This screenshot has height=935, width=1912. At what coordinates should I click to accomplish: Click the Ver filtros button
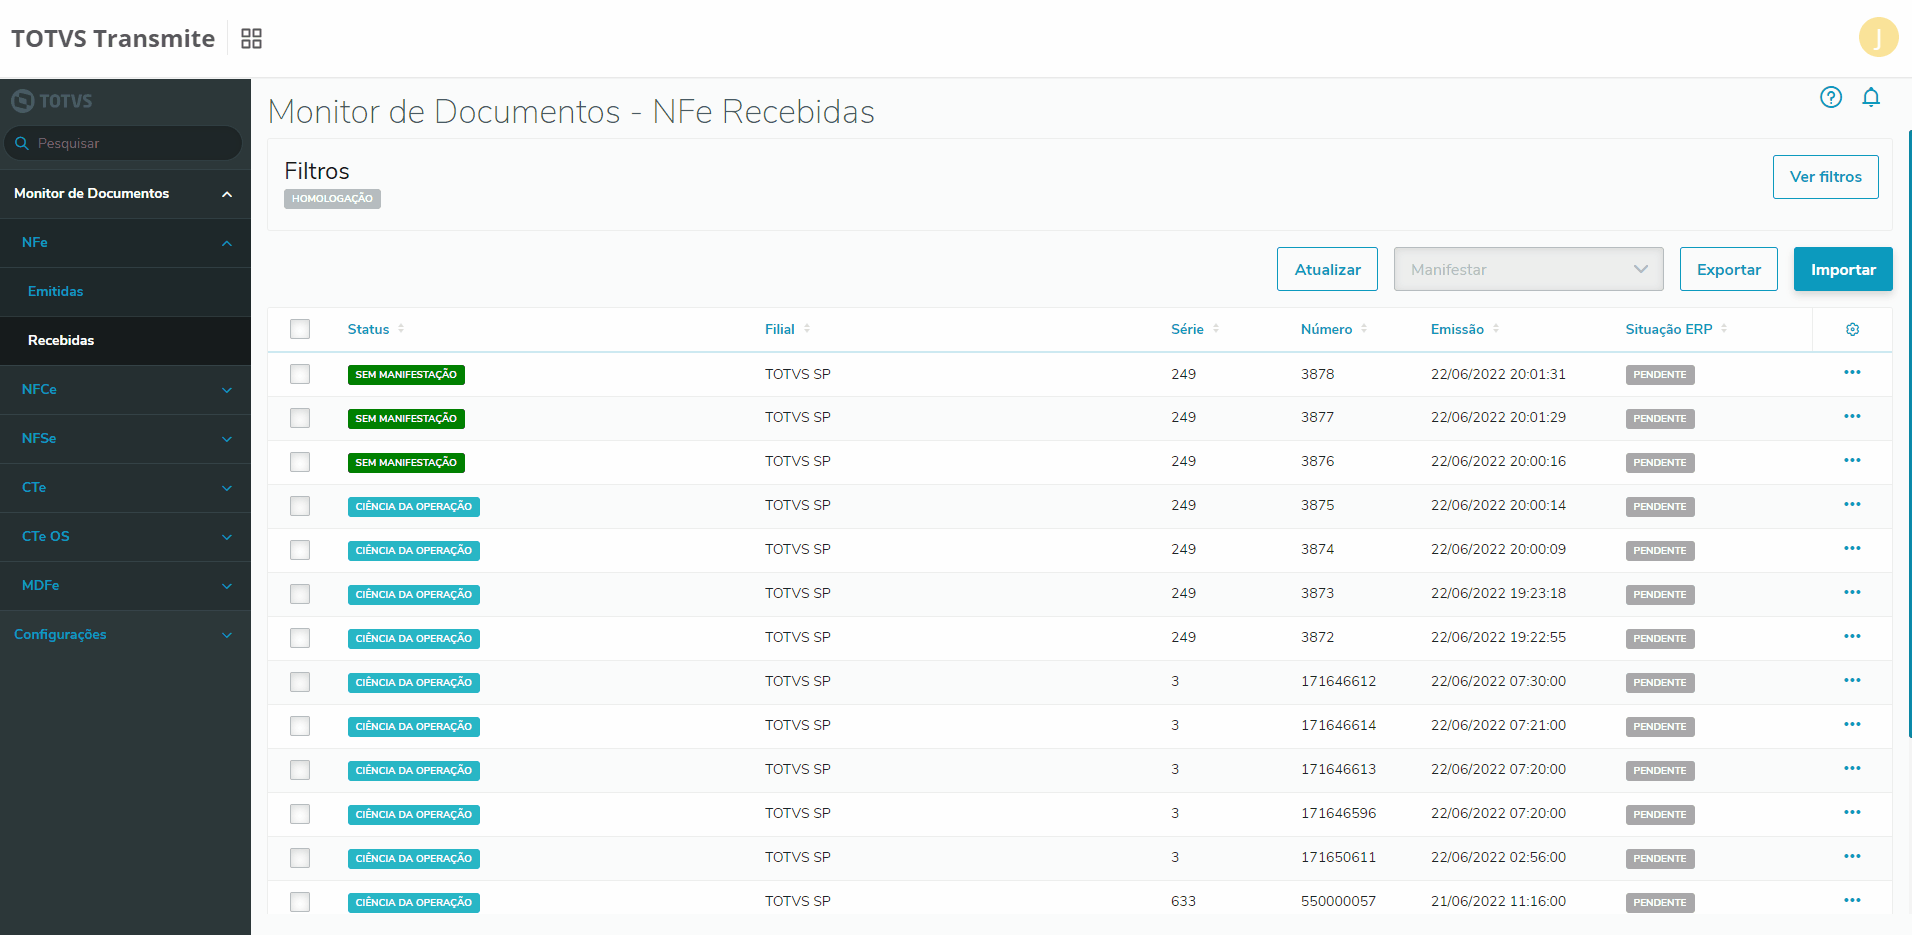(1825, 177)
